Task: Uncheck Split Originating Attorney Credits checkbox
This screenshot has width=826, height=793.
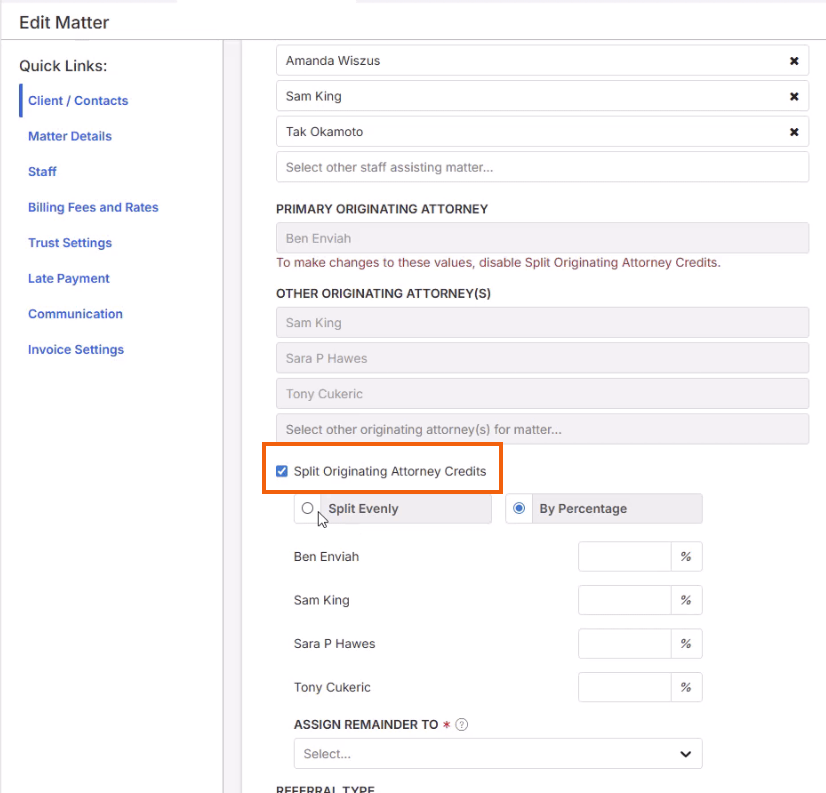Action: tap(282, 471)
